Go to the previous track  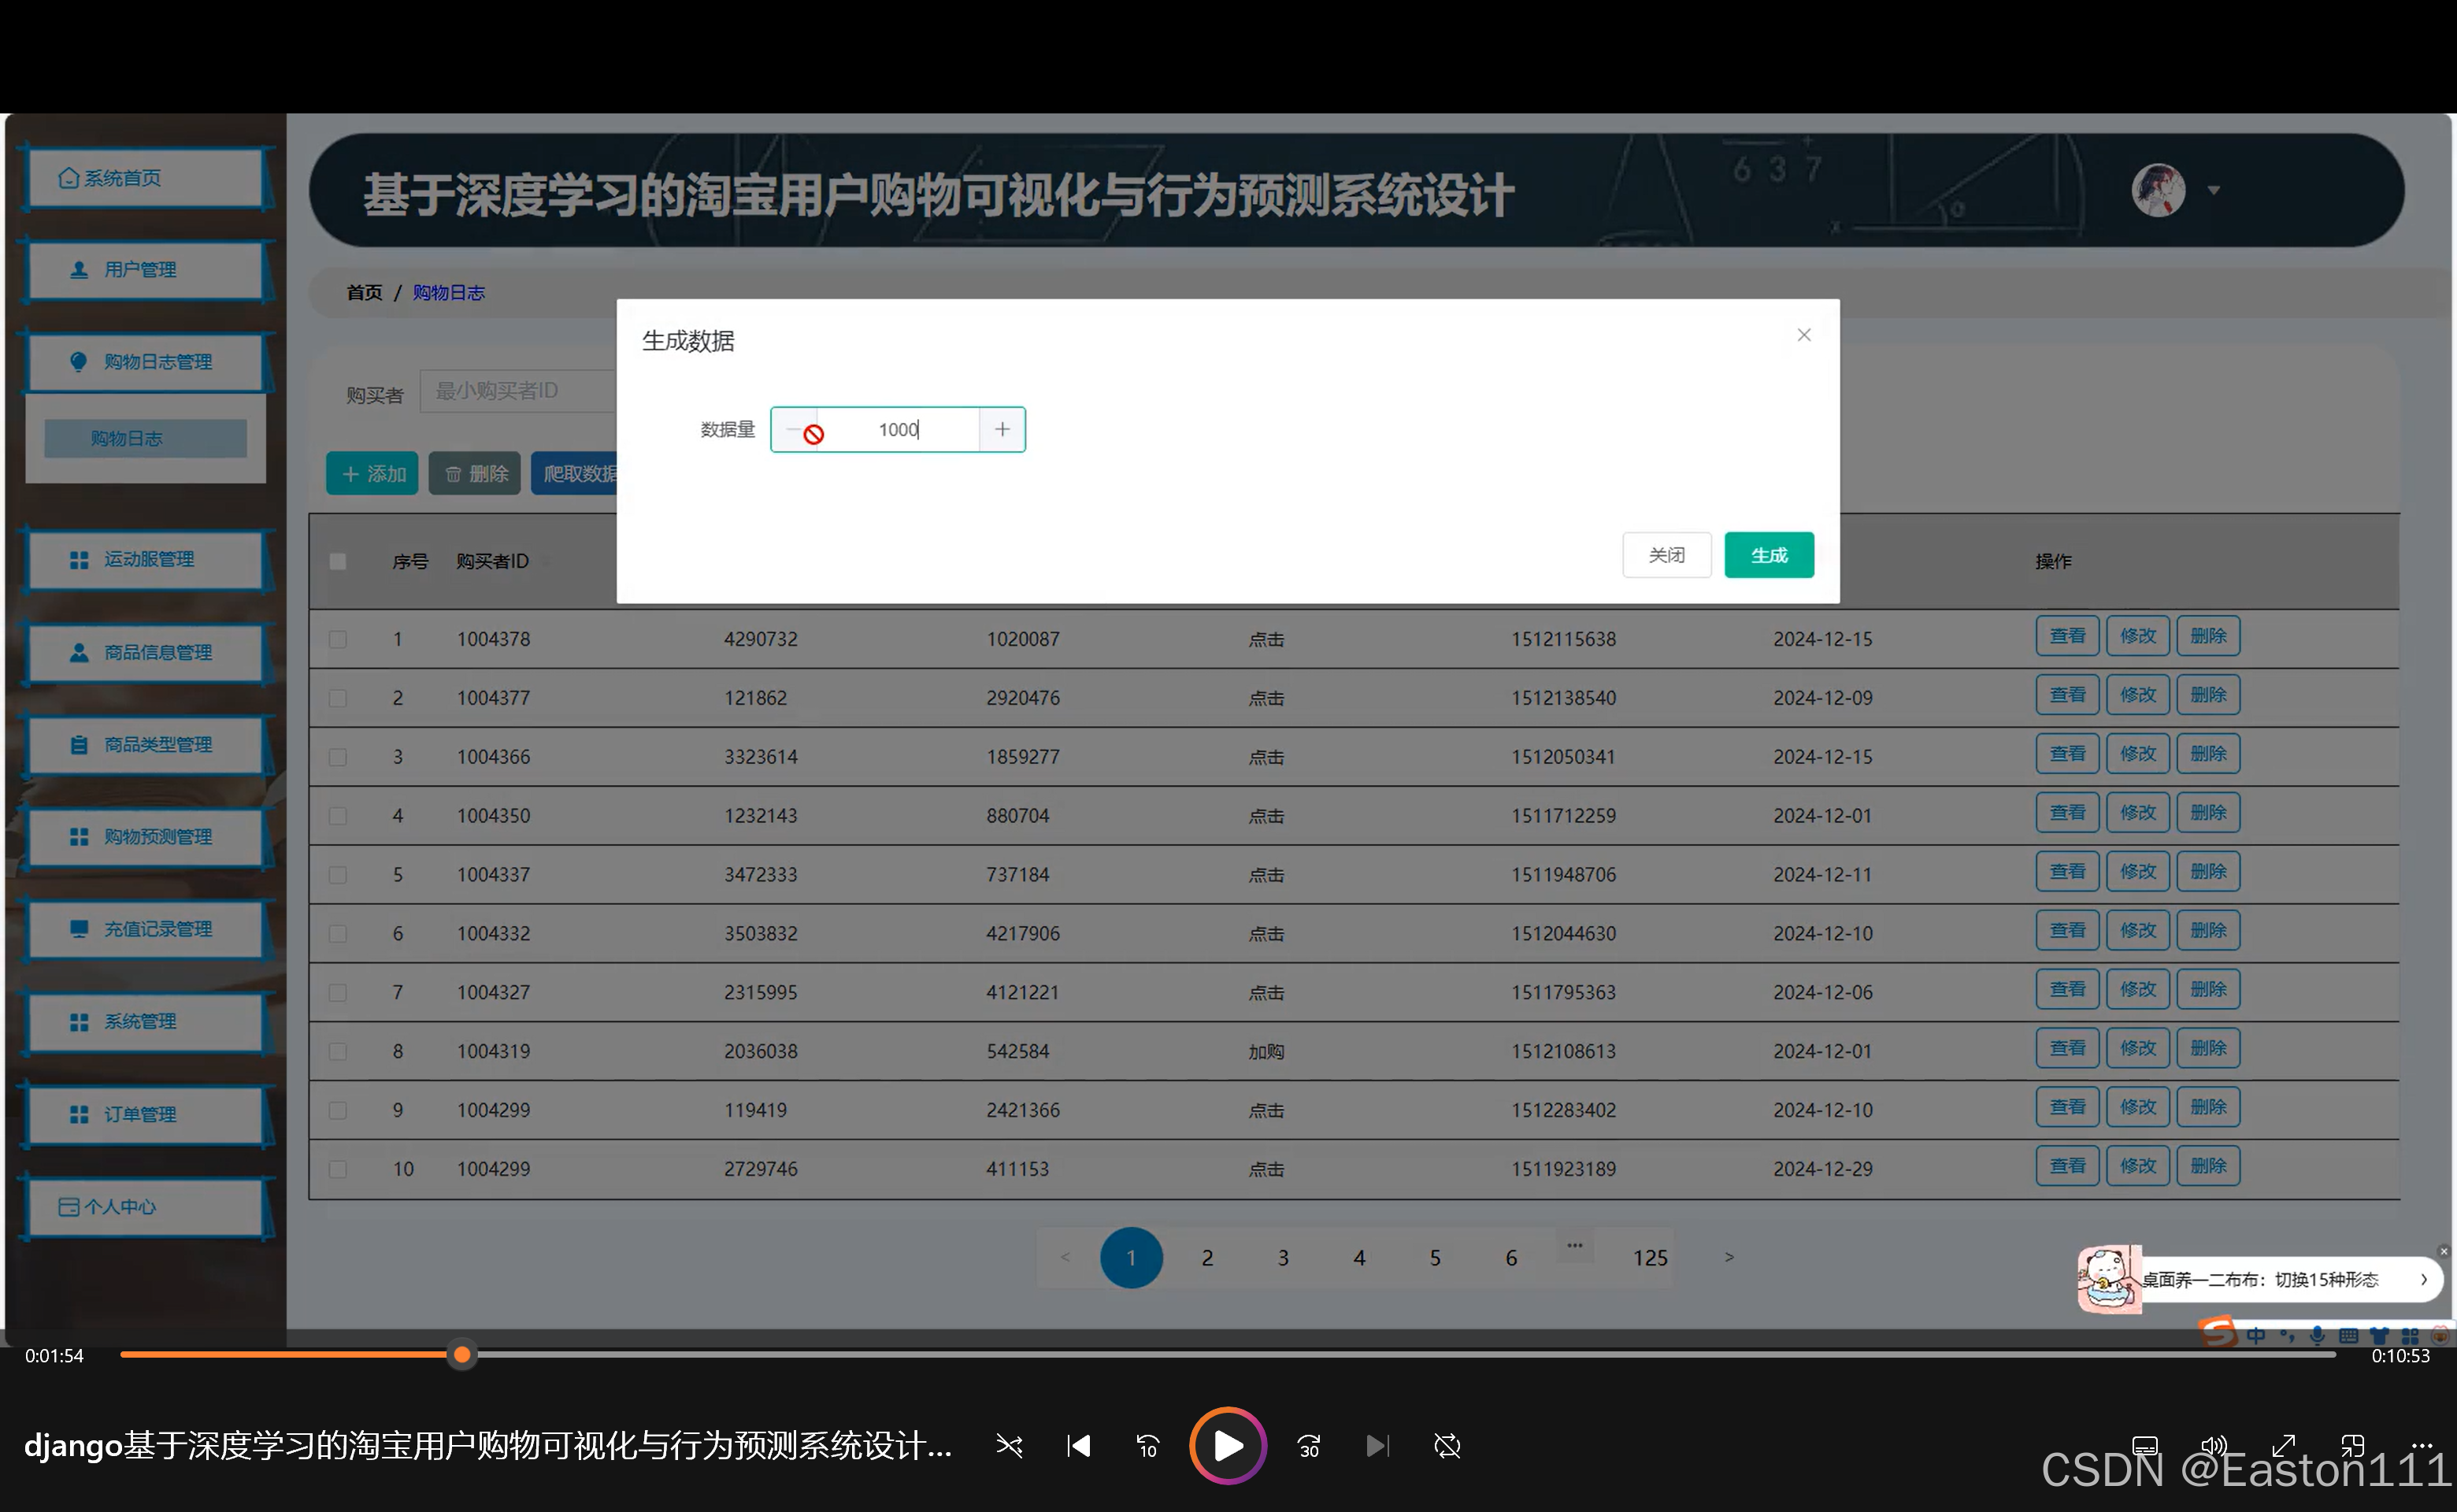coord(1079,1446)
